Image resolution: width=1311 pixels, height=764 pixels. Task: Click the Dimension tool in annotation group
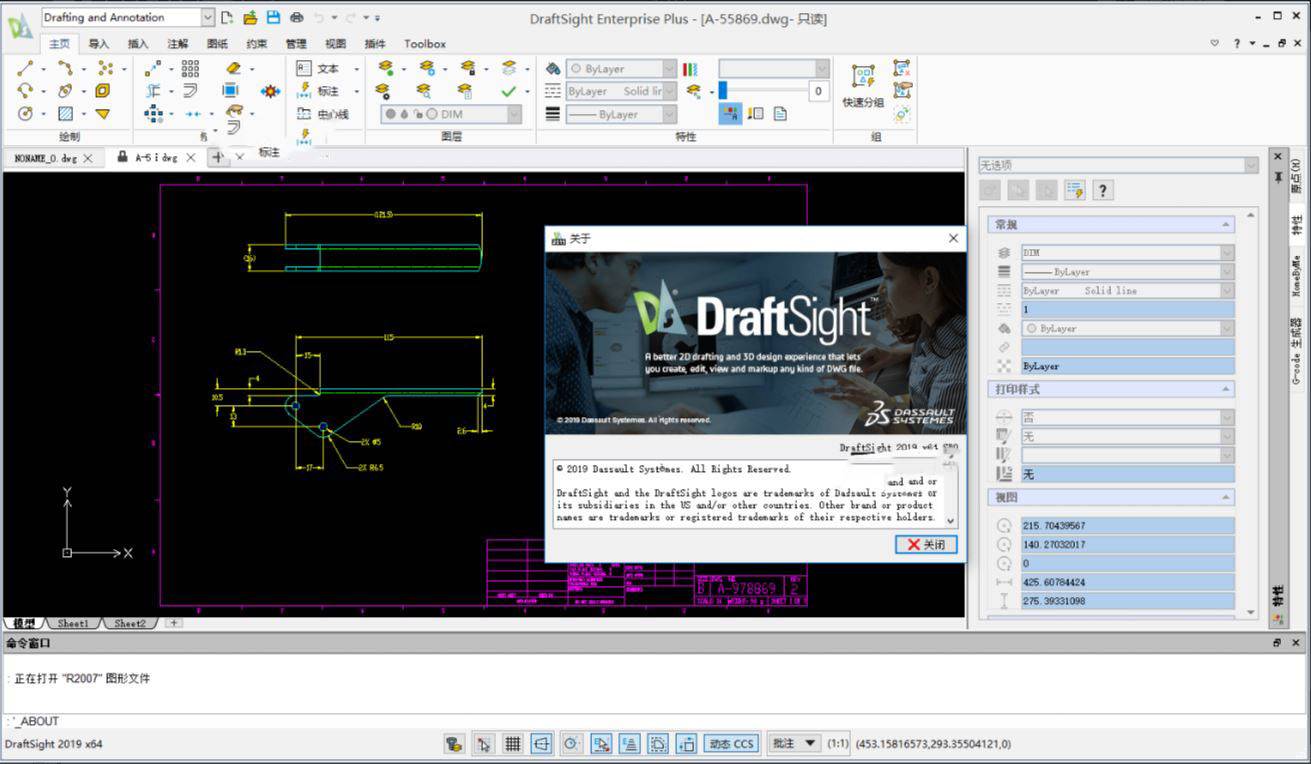319,91
